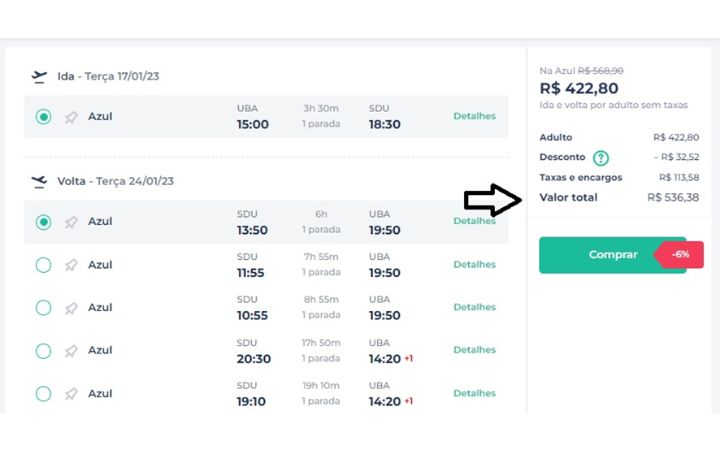
Task: Pin the 13:50 Azul return flight
Action: click(x=71, y=223)
